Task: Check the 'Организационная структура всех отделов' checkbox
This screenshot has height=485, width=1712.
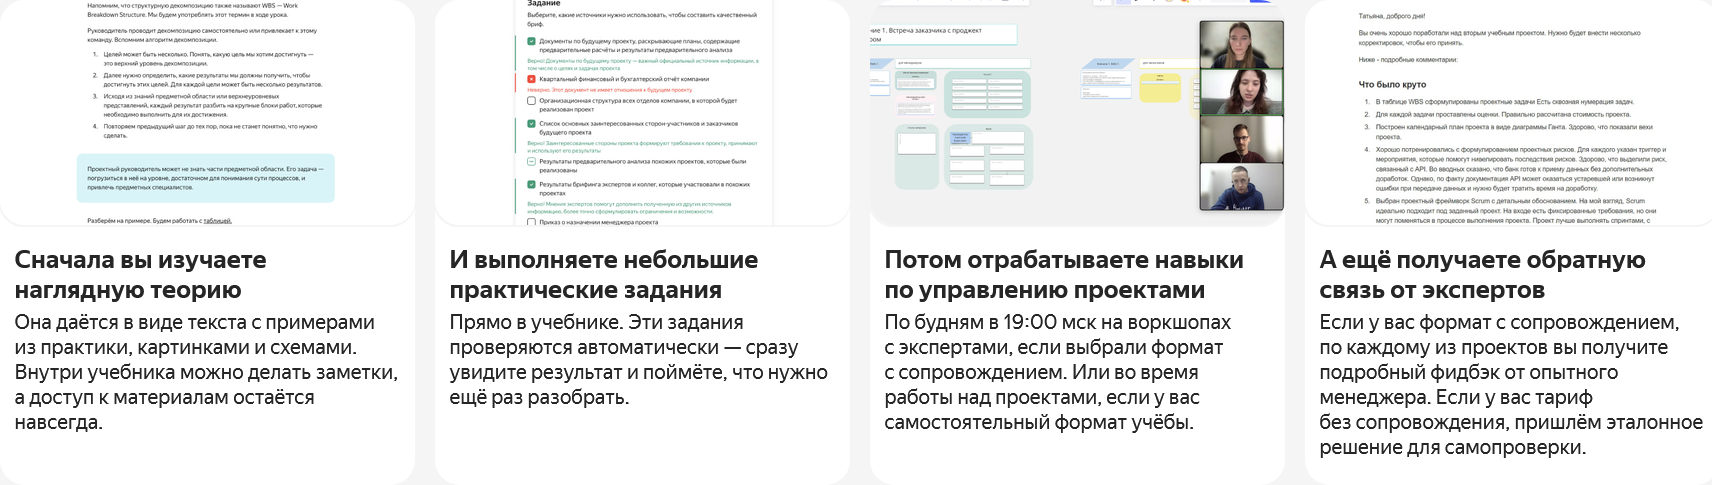Action: tap(532, 100)
